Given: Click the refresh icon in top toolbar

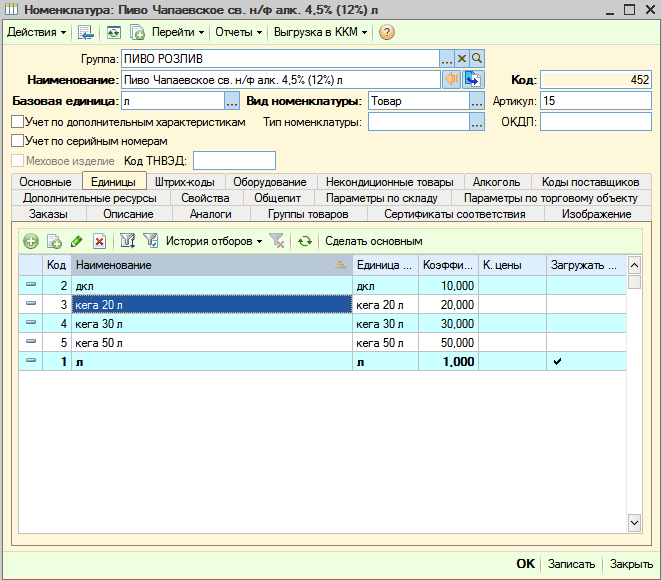Looking at the screenshot, I should [x=113, y=32].
